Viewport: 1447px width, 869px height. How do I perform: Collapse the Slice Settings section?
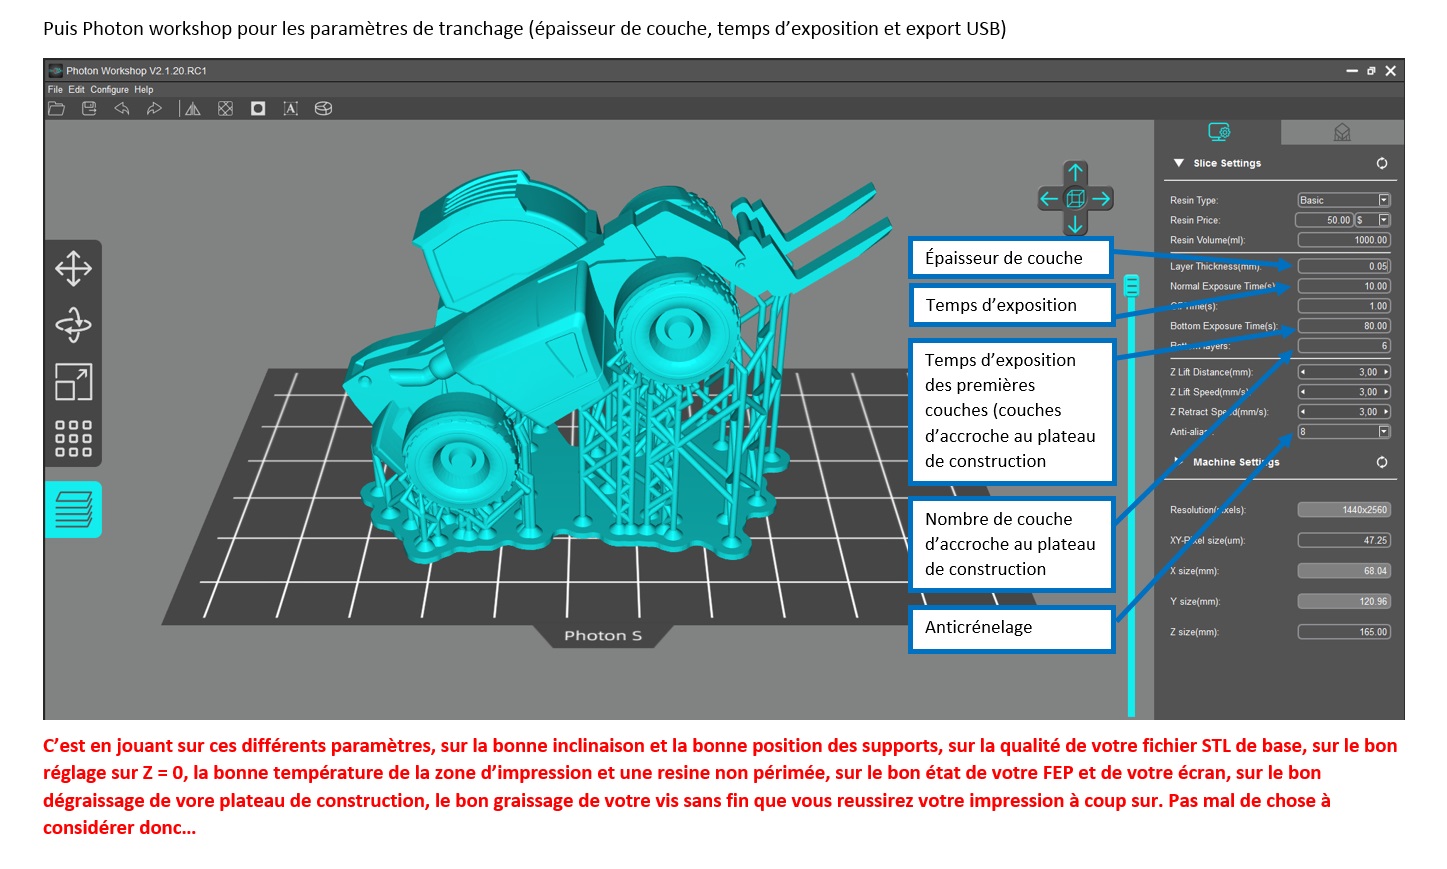(1179, 163)
